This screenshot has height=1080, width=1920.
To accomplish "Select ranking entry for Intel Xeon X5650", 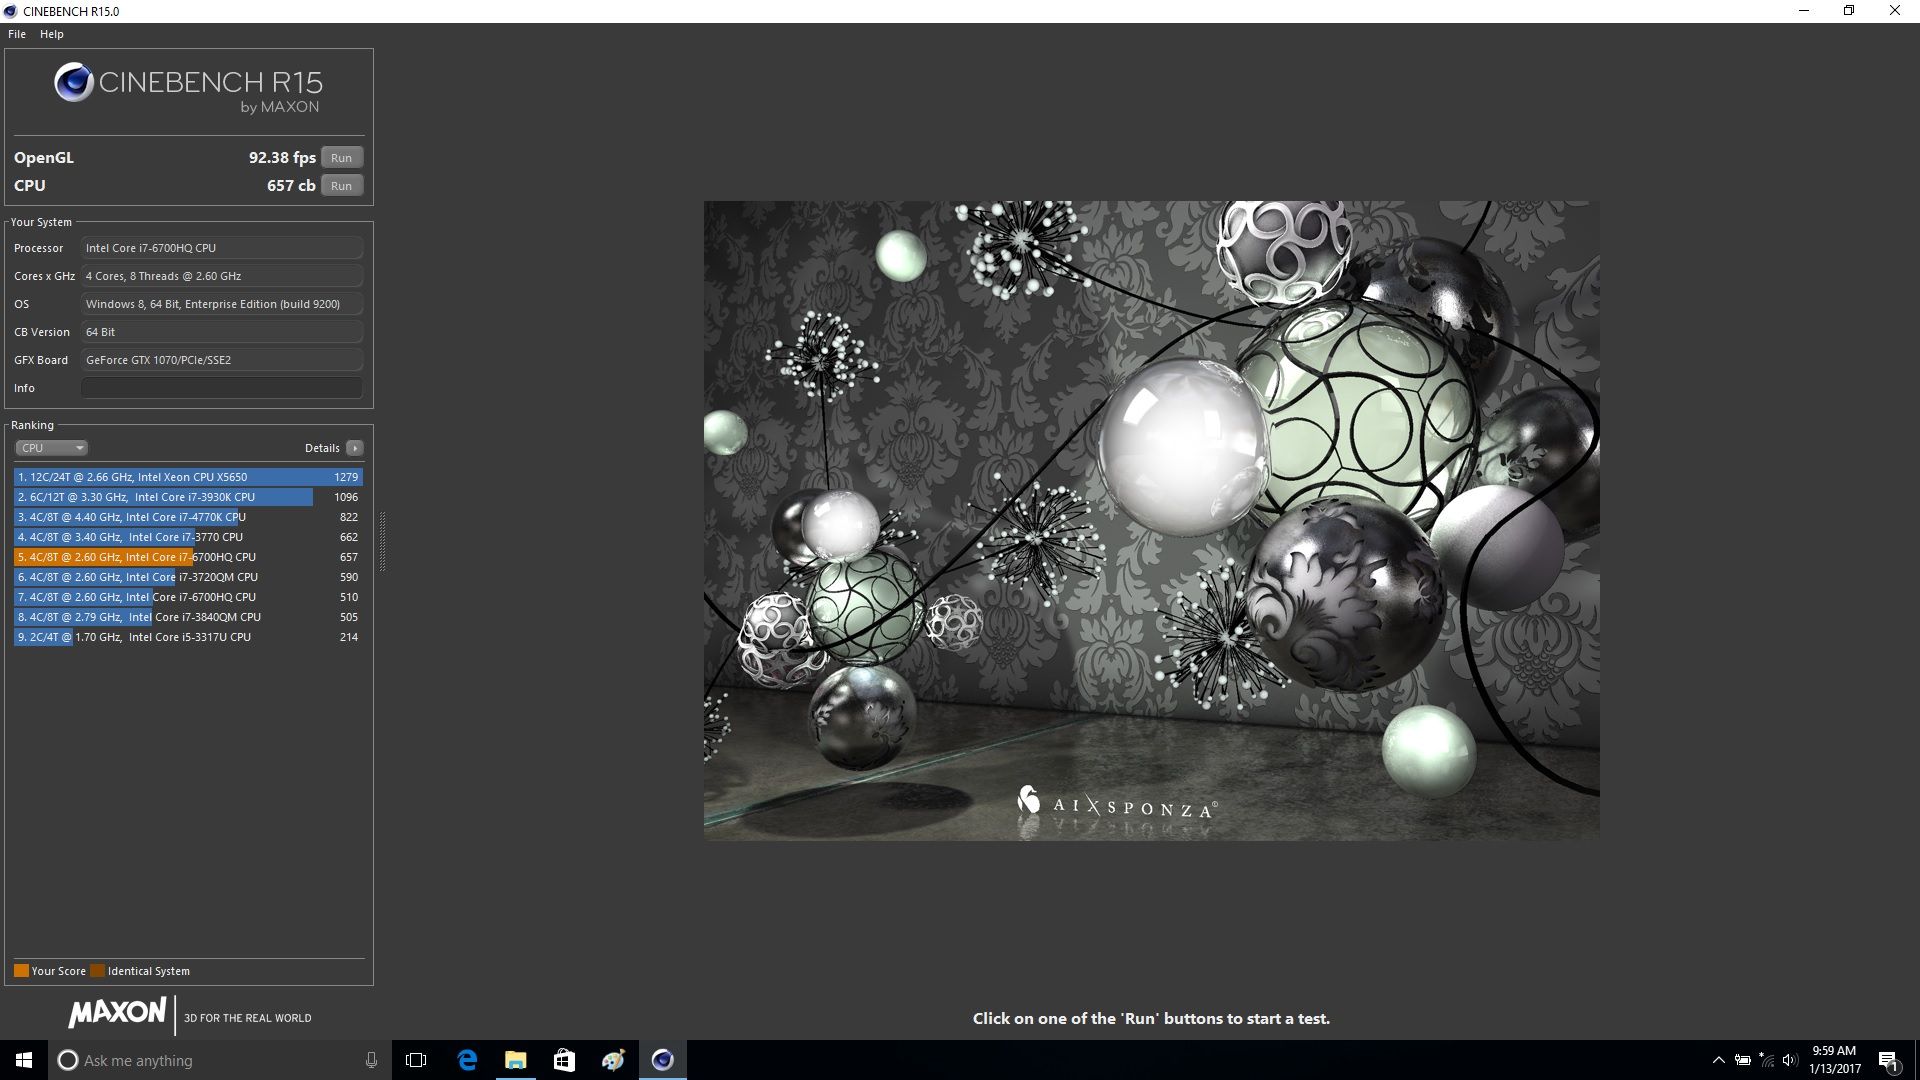I will tap(185, 476).
